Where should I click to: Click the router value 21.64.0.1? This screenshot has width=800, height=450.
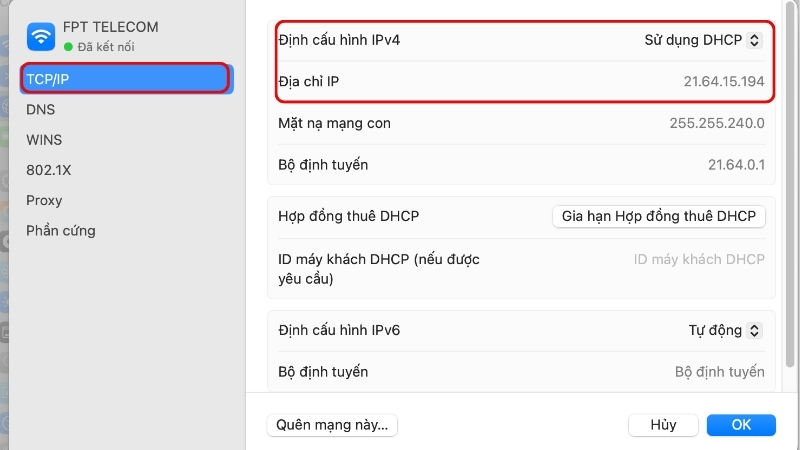(736, 165)
